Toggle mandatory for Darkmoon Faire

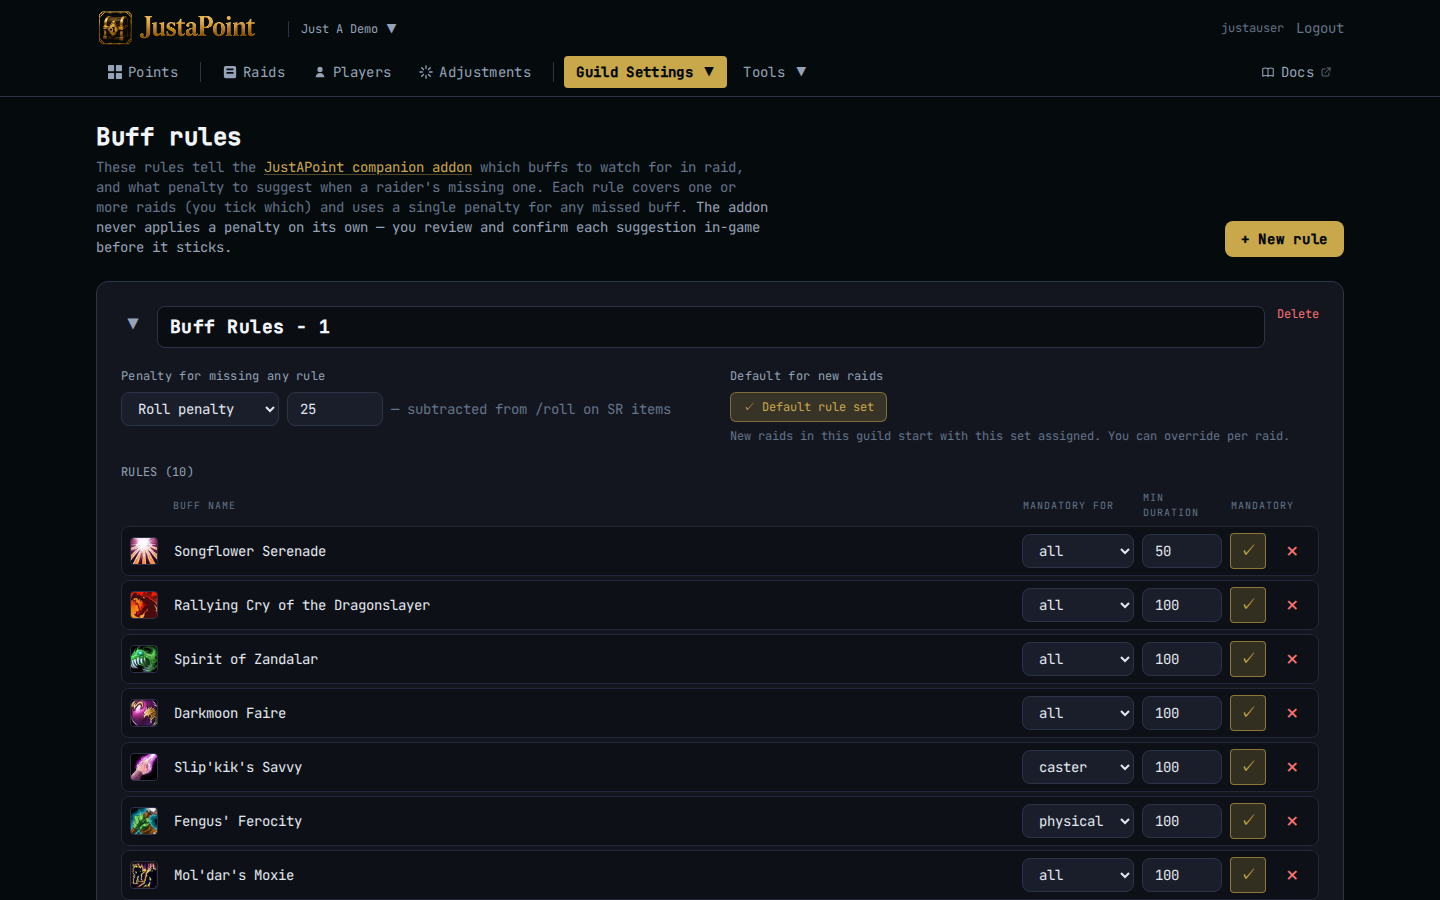(x=1248, y=713)
